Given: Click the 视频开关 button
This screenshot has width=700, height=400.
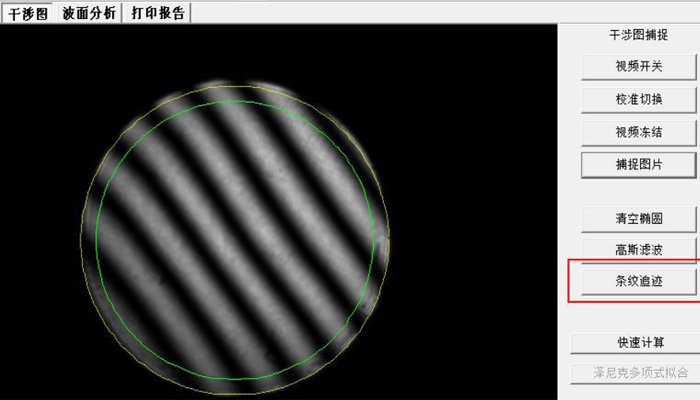Looking at the screenshot, I should coord(638,67).
